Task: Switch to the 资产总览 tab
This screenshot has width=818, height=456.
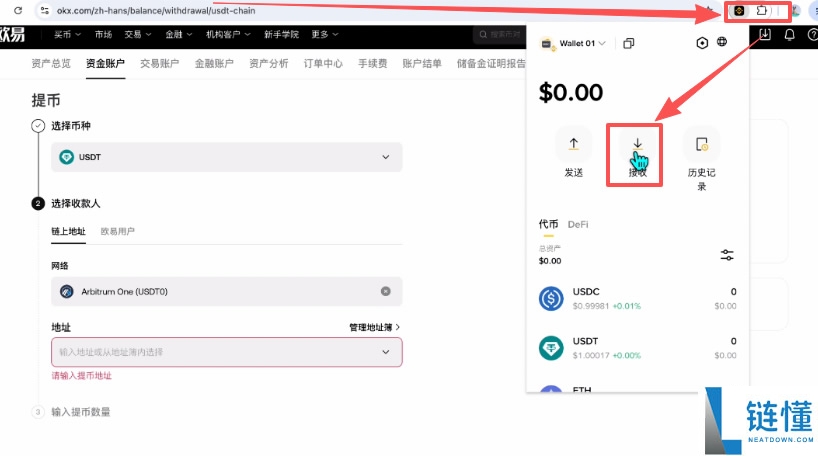Action: click(x=51, y=64)
